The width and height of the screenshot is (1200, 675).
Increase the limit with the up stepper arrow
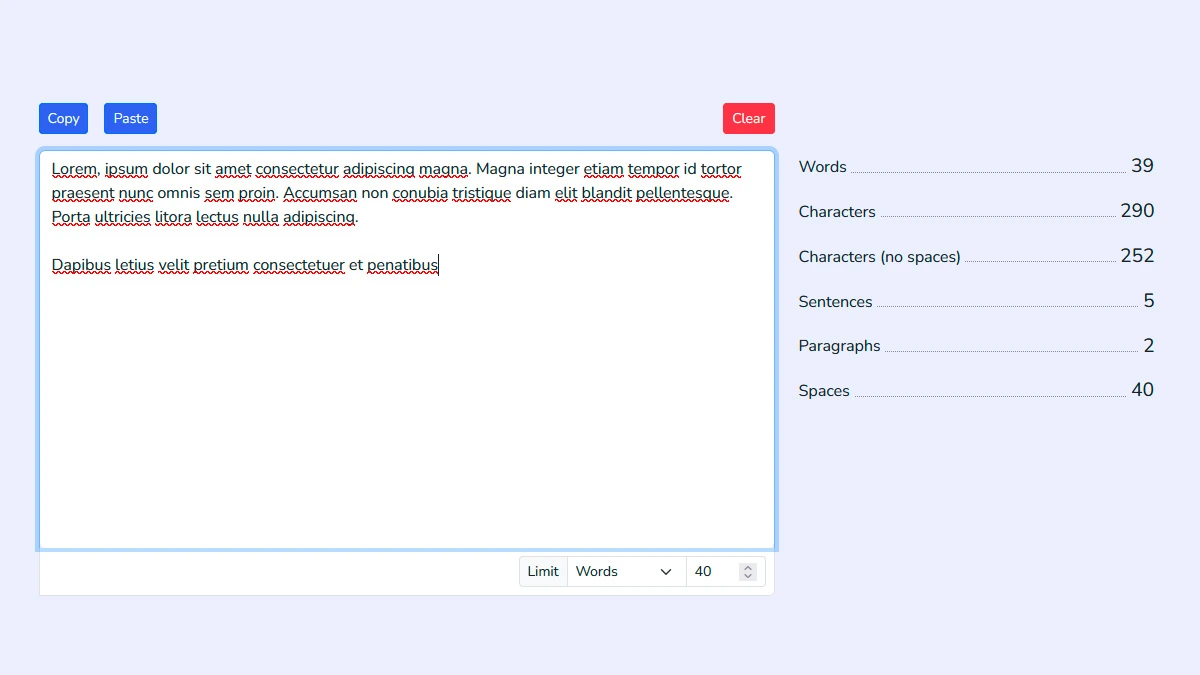(748, 566)
